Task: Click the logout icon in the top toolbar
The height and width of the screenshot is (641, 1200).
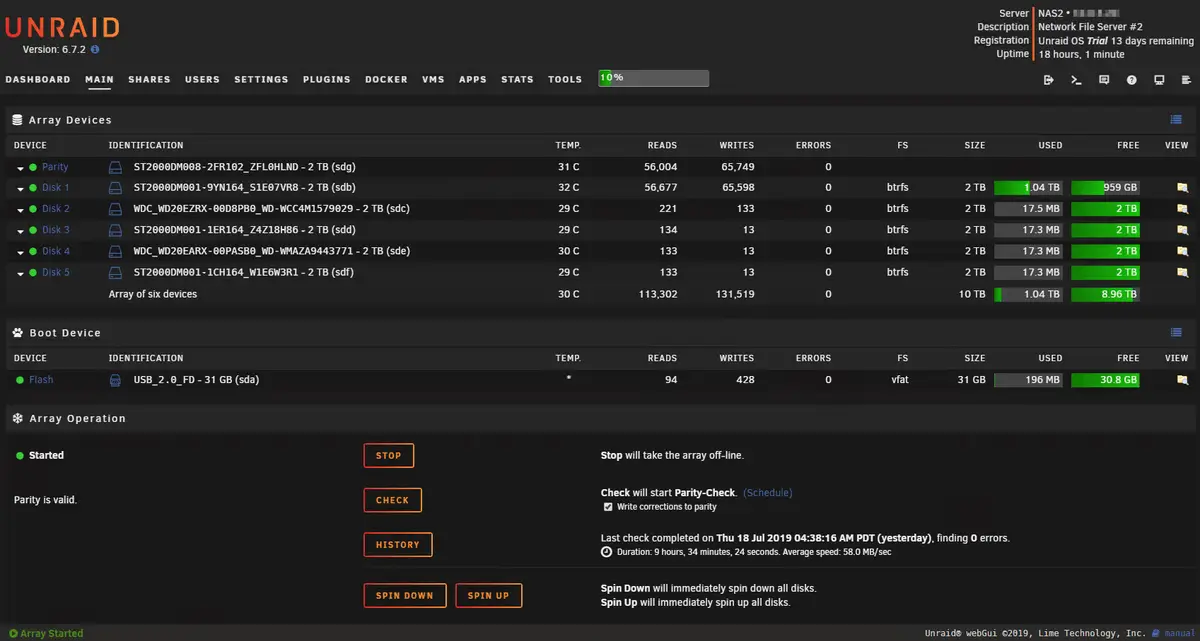Action: [x=1048, y=80]
